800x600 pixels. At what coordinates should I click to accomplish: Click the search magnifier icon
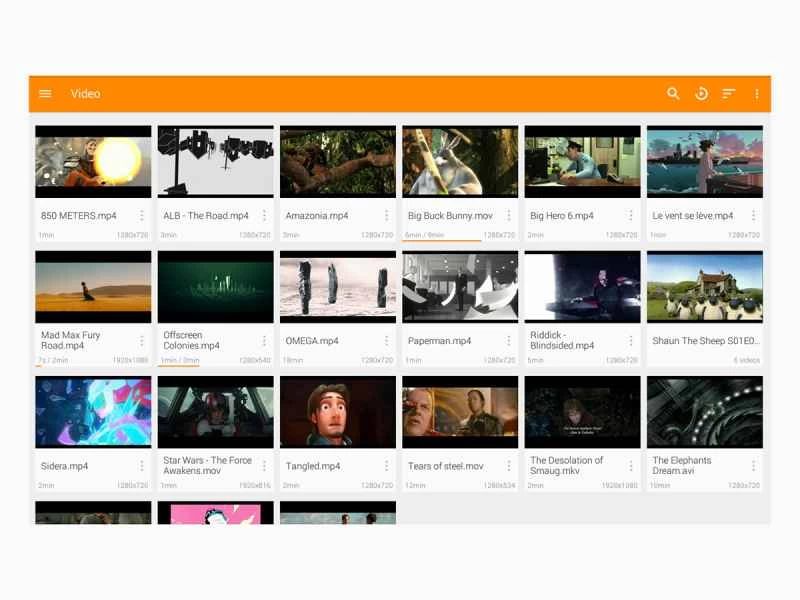pyautogui.click(x=673, y=94)
